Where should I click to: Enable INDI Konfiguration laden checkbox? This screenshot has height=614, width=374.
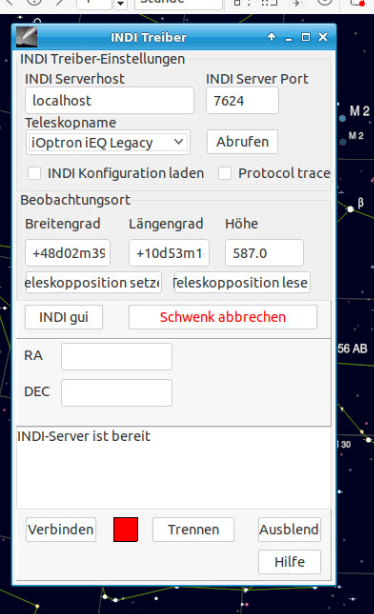(x=34, y=173)
